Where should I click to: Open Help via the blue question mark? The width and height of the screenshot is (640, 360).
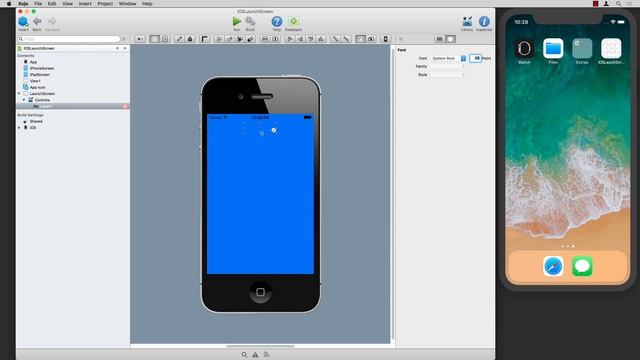(x=277, y=21)
